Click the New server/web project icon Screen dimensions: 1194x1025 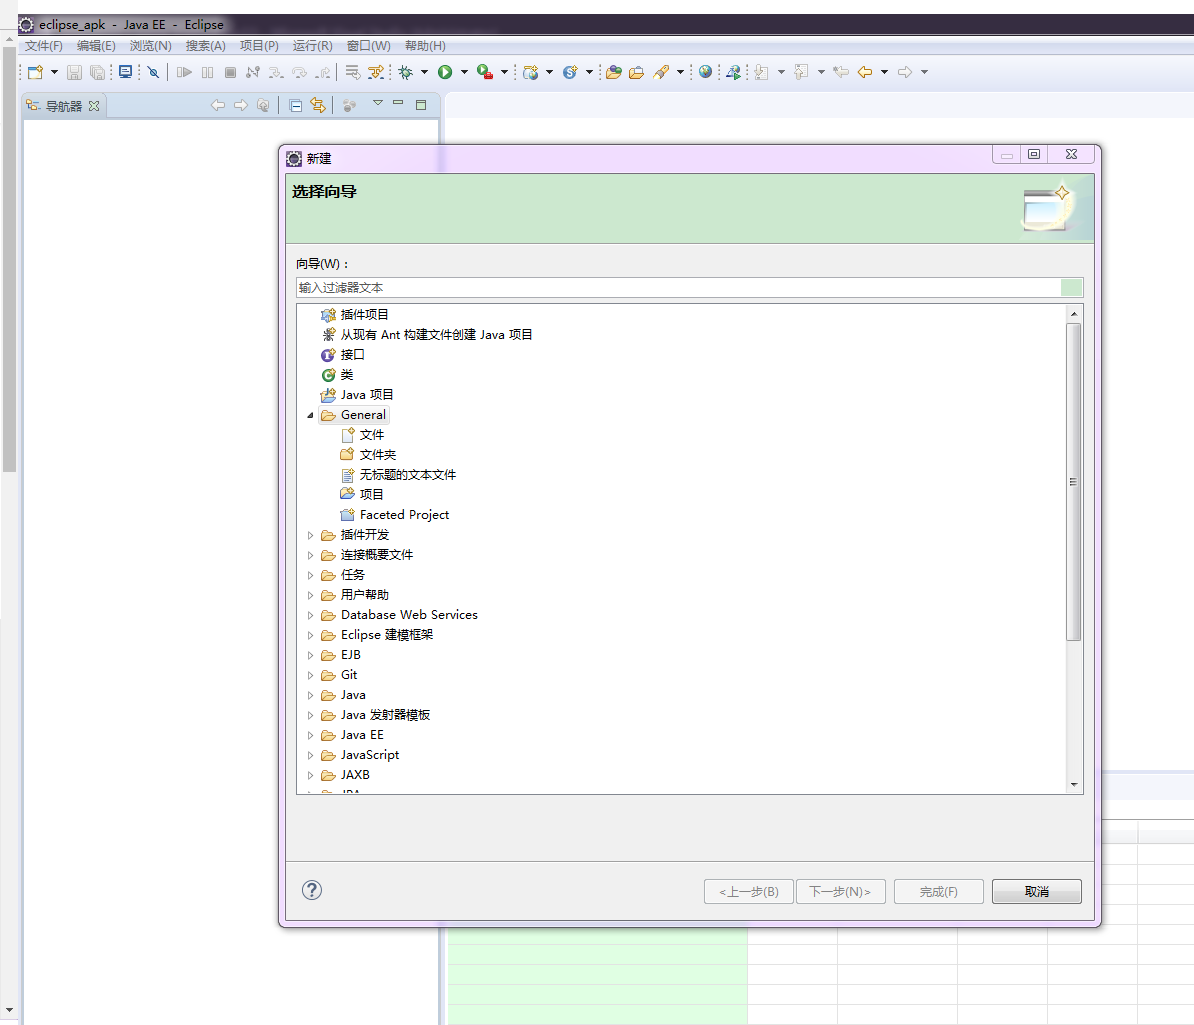click(x=531, y=72)
